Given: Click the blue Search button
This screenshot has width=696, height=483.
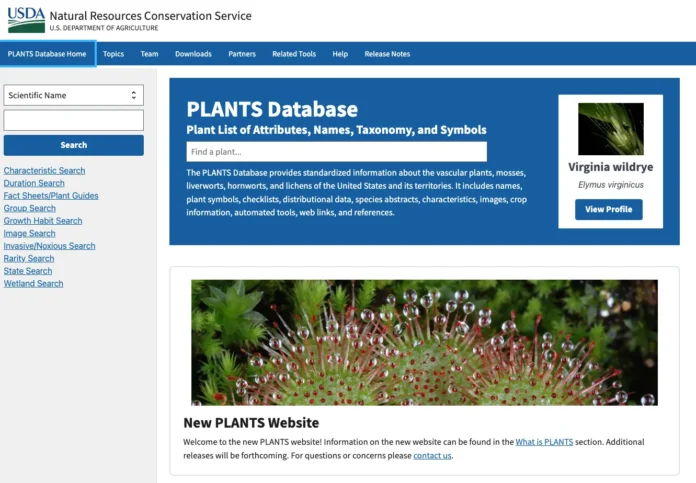Looking at the screenshot, I should point(74,145).
